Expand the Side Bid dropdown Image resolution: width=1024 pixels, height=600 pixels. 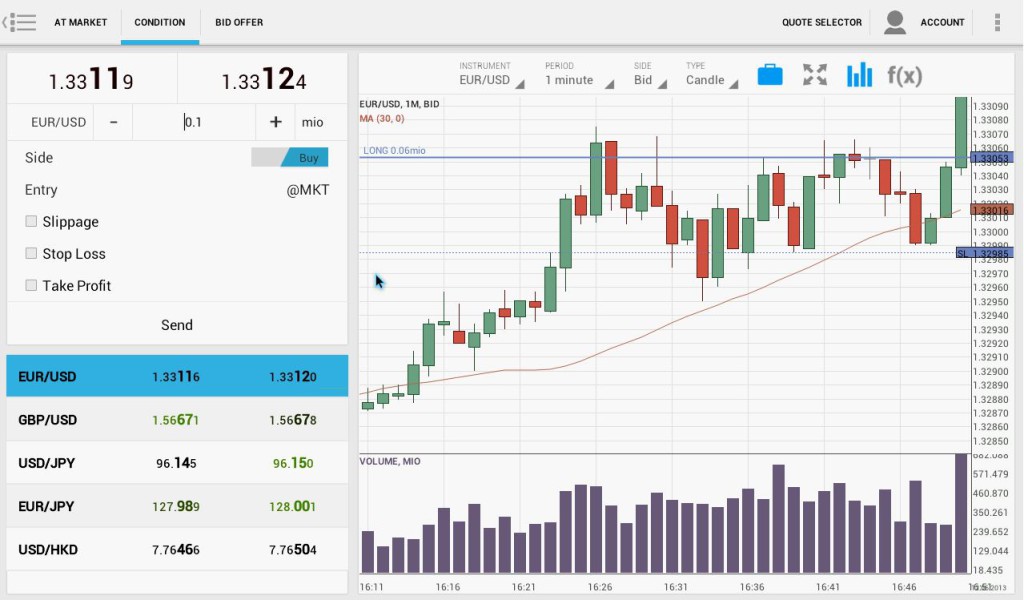(x=649, y=75)
